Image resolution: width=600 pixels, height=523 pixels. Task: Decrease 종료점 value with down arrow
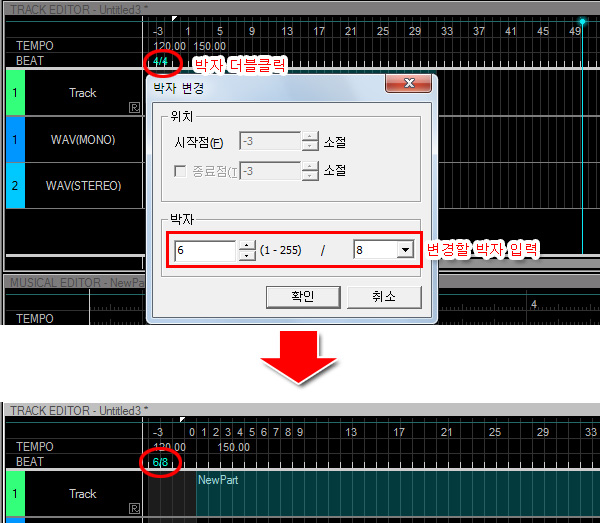310,176
